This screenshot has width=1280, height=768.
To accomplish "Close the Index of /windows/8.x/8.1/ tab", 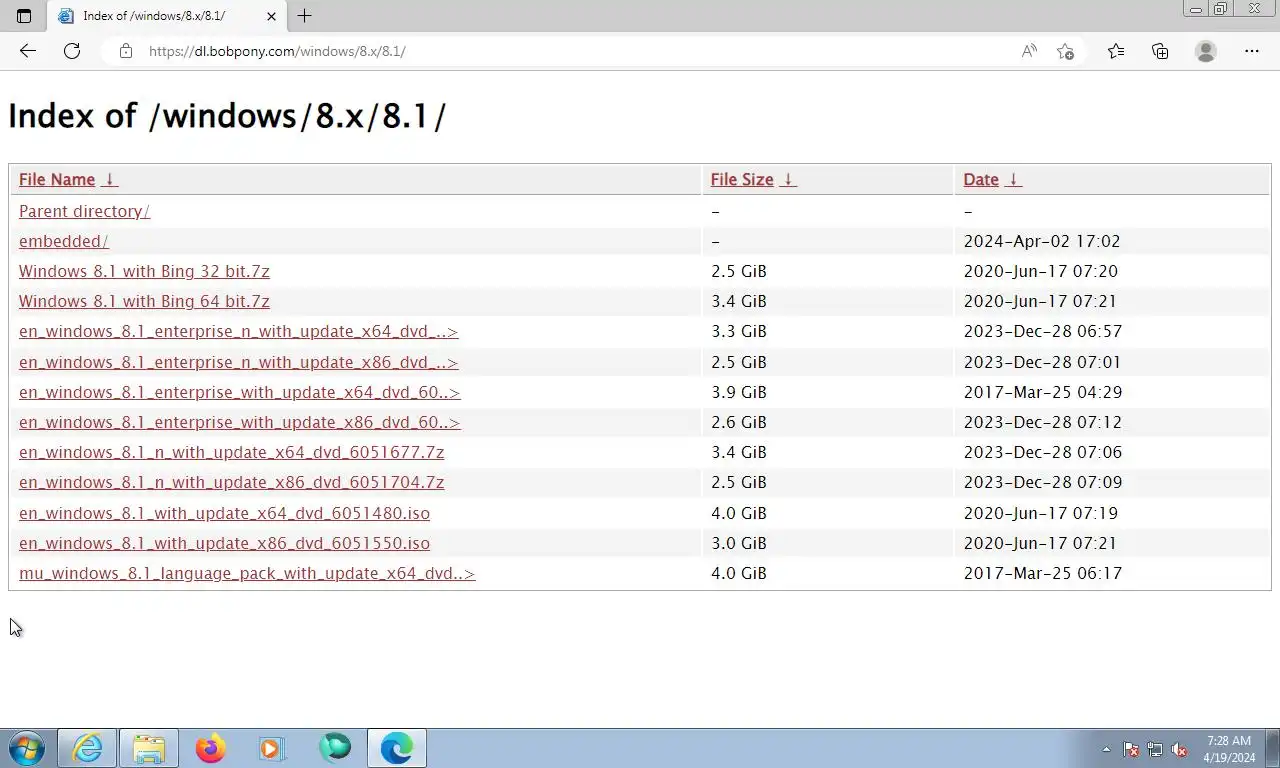I will pyautogui.click(x=271, y=16).
